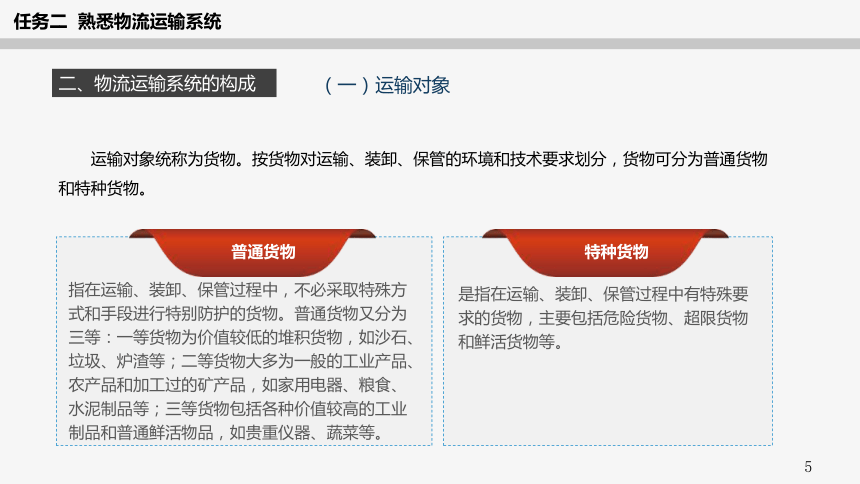Click the slide page number 5
Screen dimensions: 860x484
[x=808, y=466]
